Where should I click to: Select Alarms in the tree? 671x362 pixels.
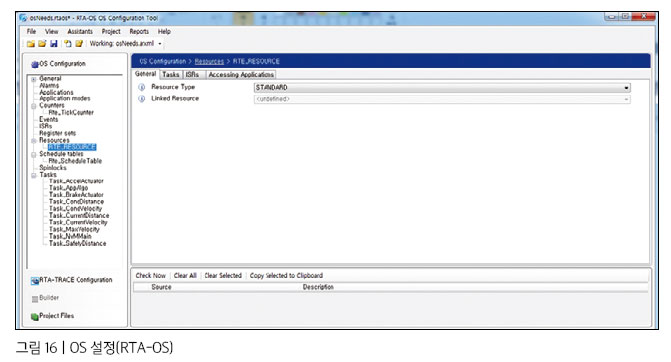pyautogui.click(x=49, y=86)
